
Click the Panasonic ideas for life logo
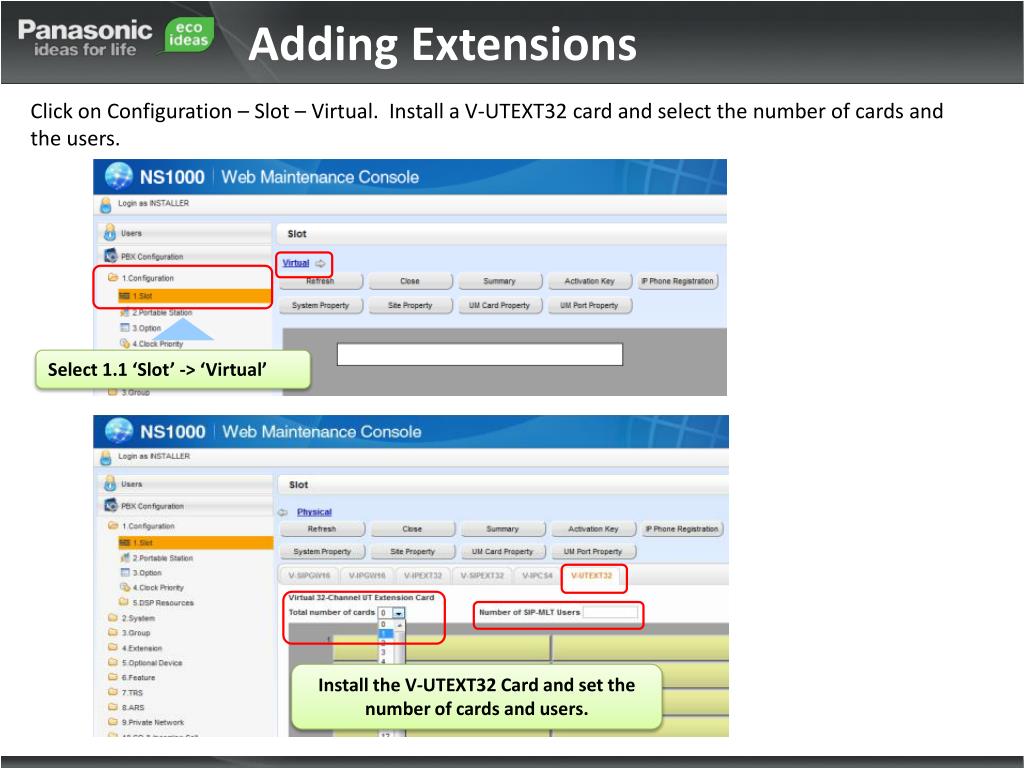[85, 37]
